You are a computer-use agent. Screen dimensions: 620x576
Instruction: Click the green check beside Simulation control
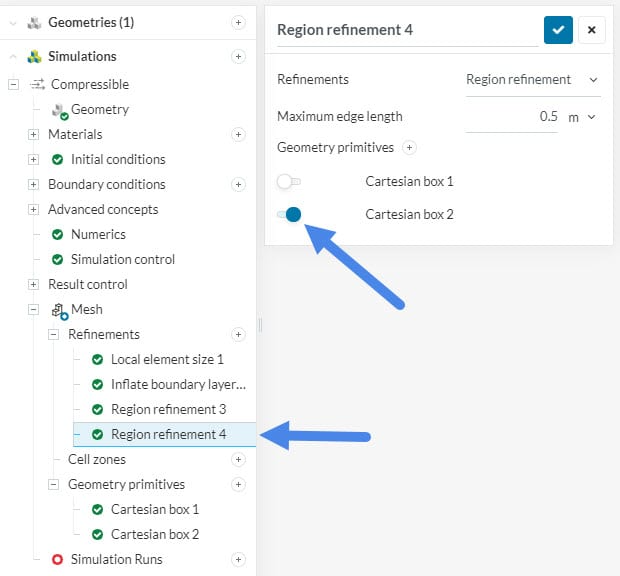(x=57, y=259)
